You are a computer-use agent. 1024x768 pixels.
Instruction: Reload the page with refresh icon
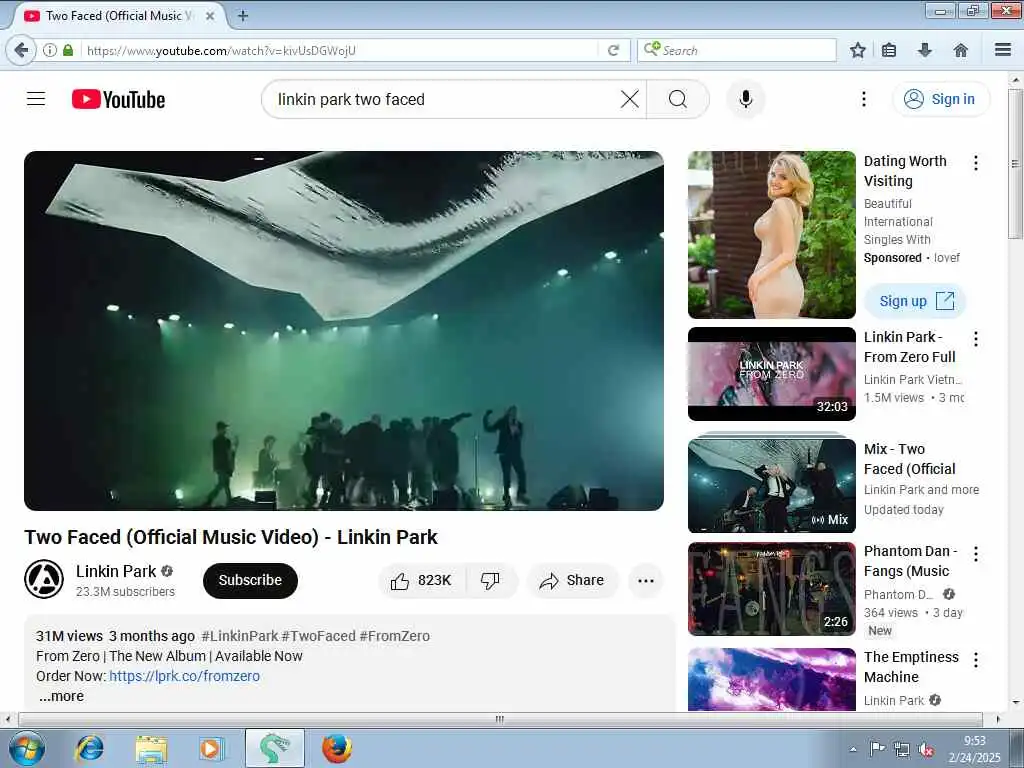point(613,50)
